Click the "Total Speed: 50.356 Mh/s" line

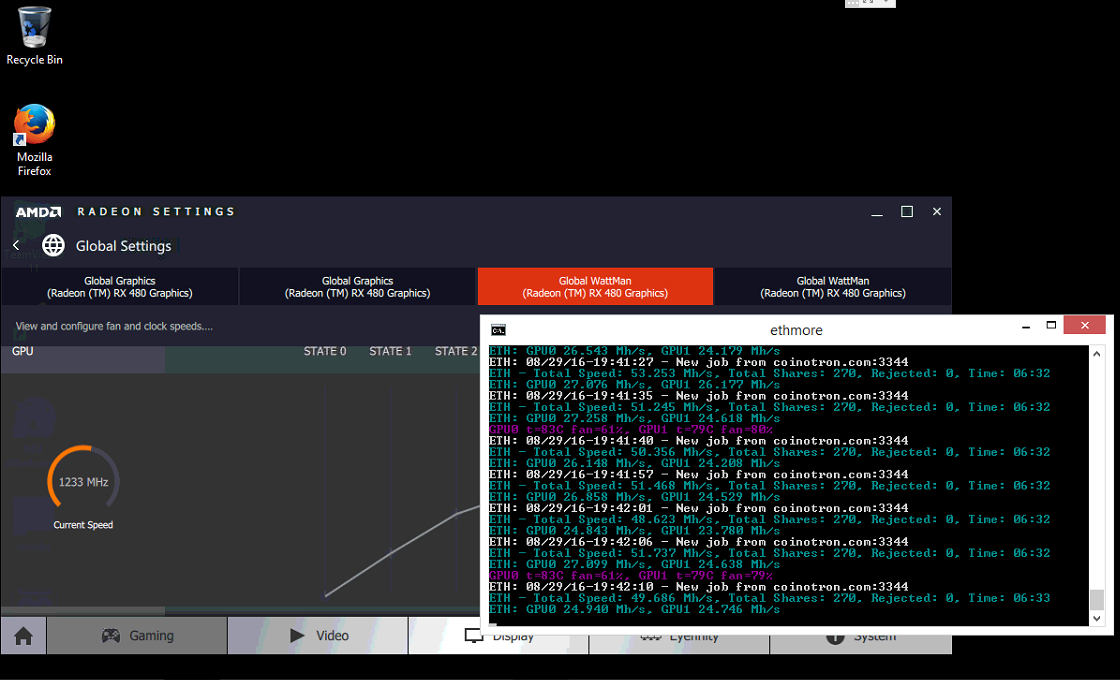pyautogui.click(x=769, y=452)
